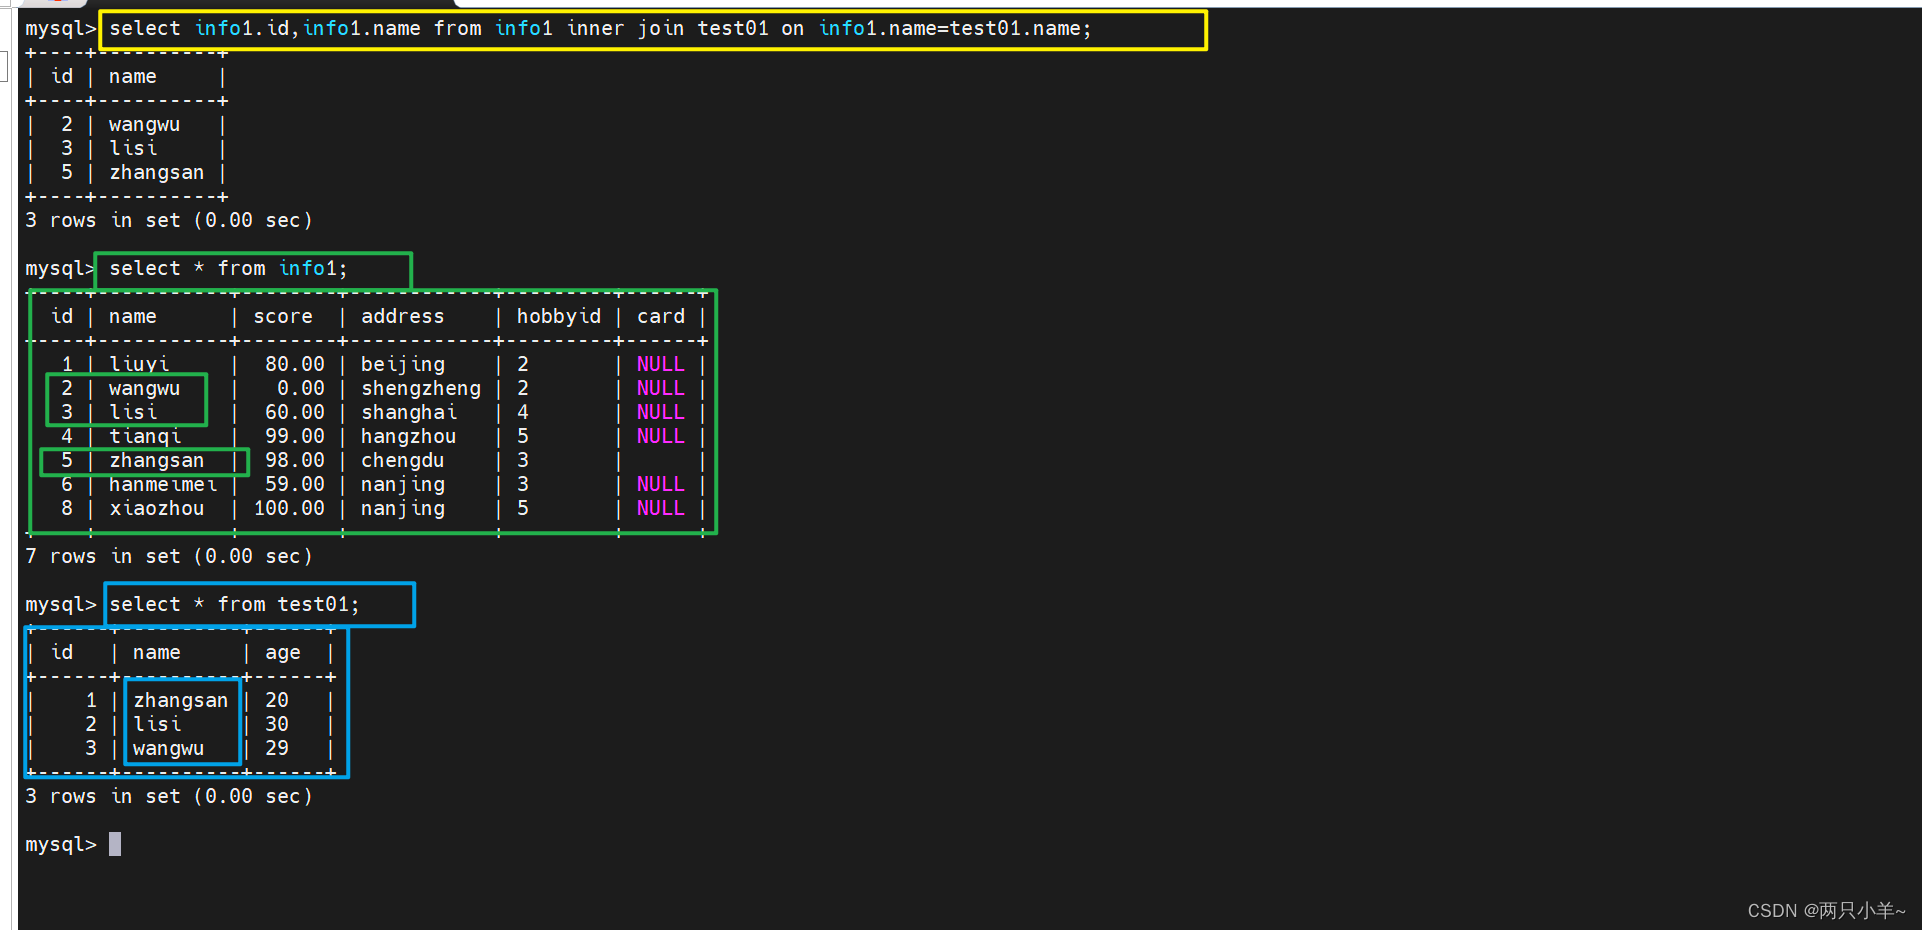The height and width of the screenshot is (930, 1922).
Task: Click the empty mysql prompt cursor
Action: (115, 844)
